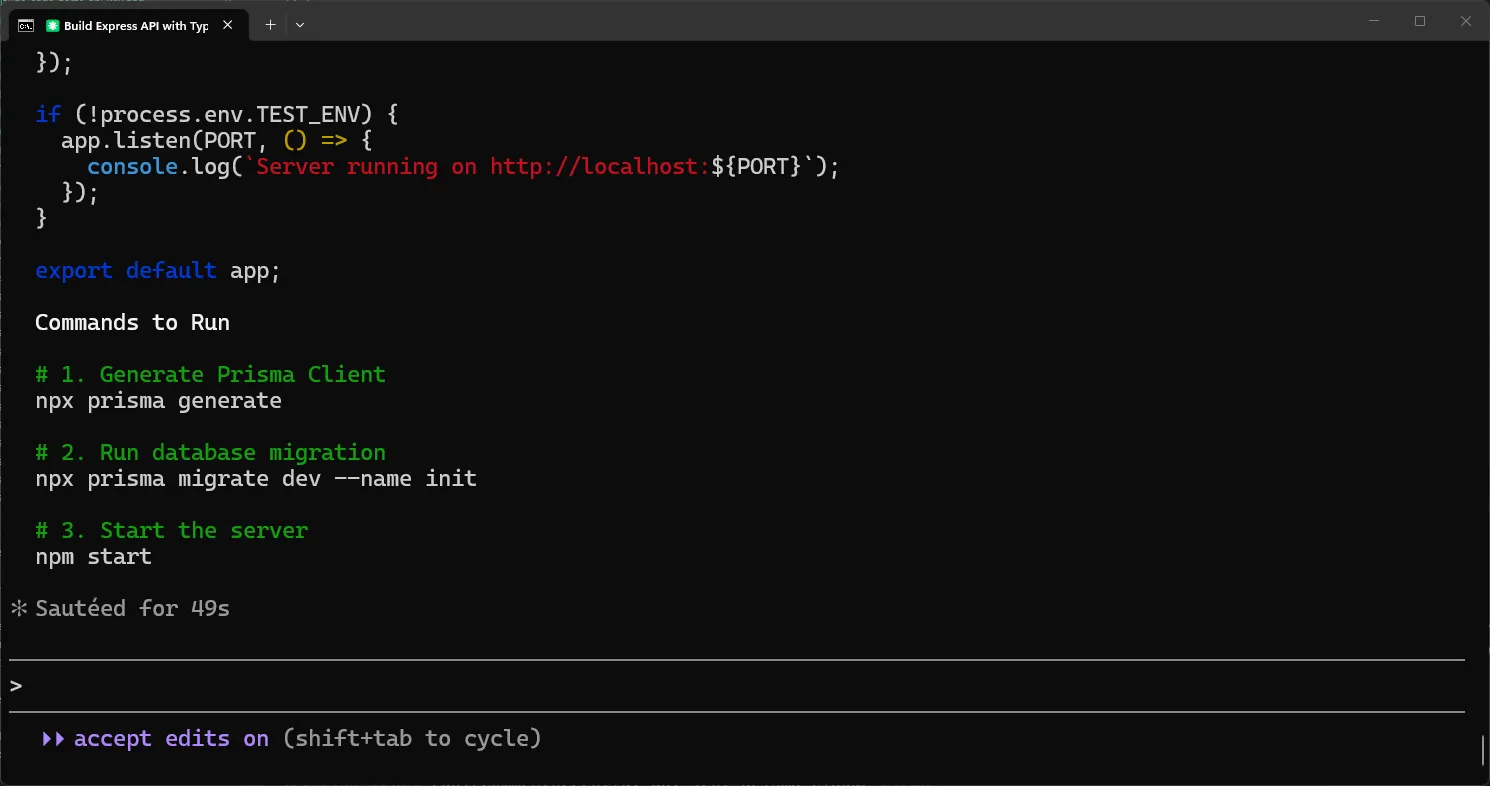Open a new terminal tab with the plus icon
The height and width of the screenshot is (786, 1490).
(x=270, y=25)
